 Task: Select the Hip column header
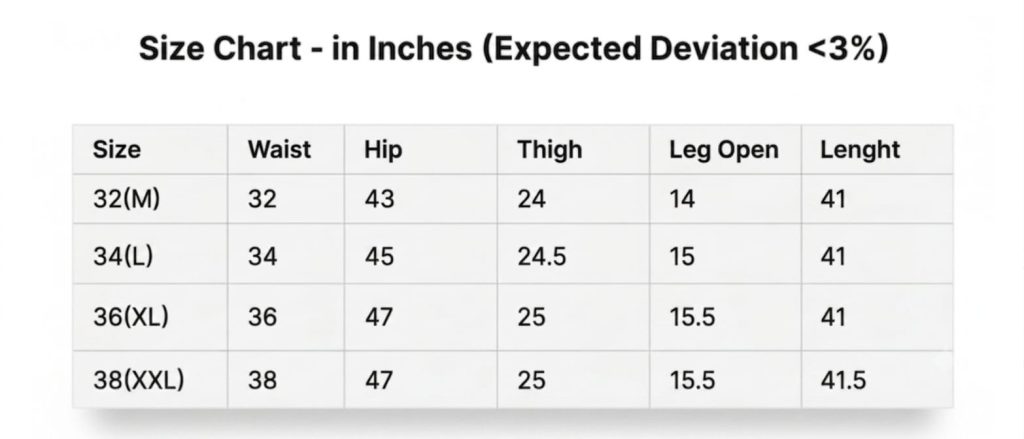click(383, 150)
